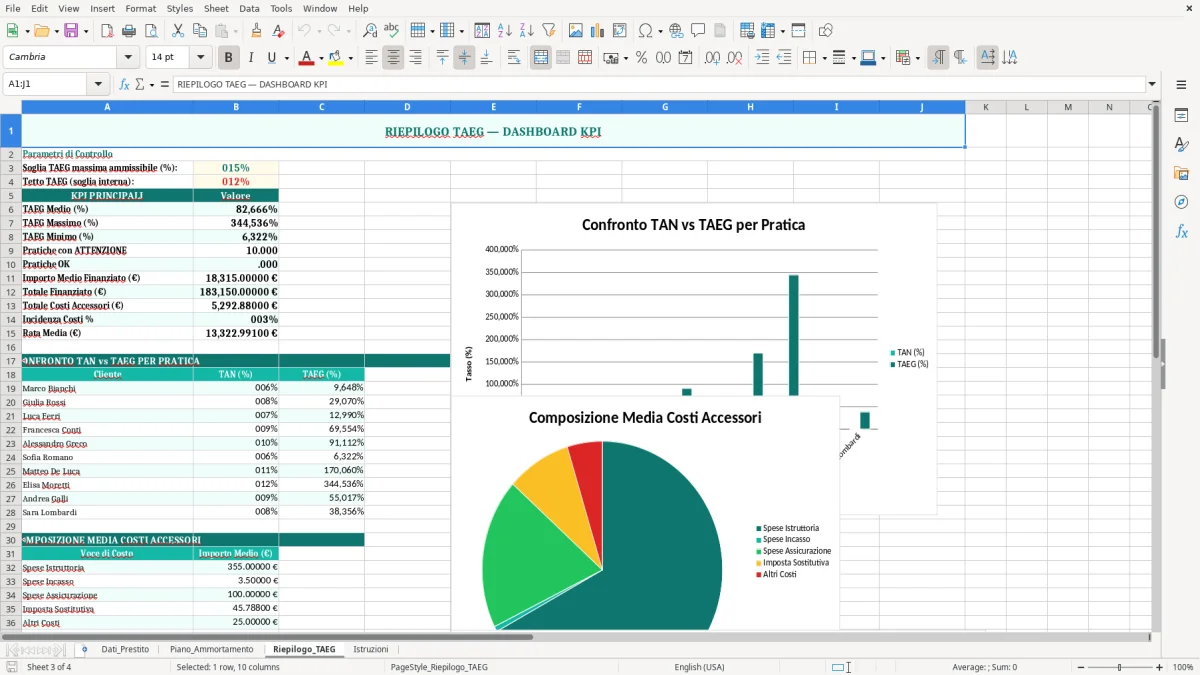Click PageStyle_Riepilogo_TAEG in status bar

(x=439, y=667)
